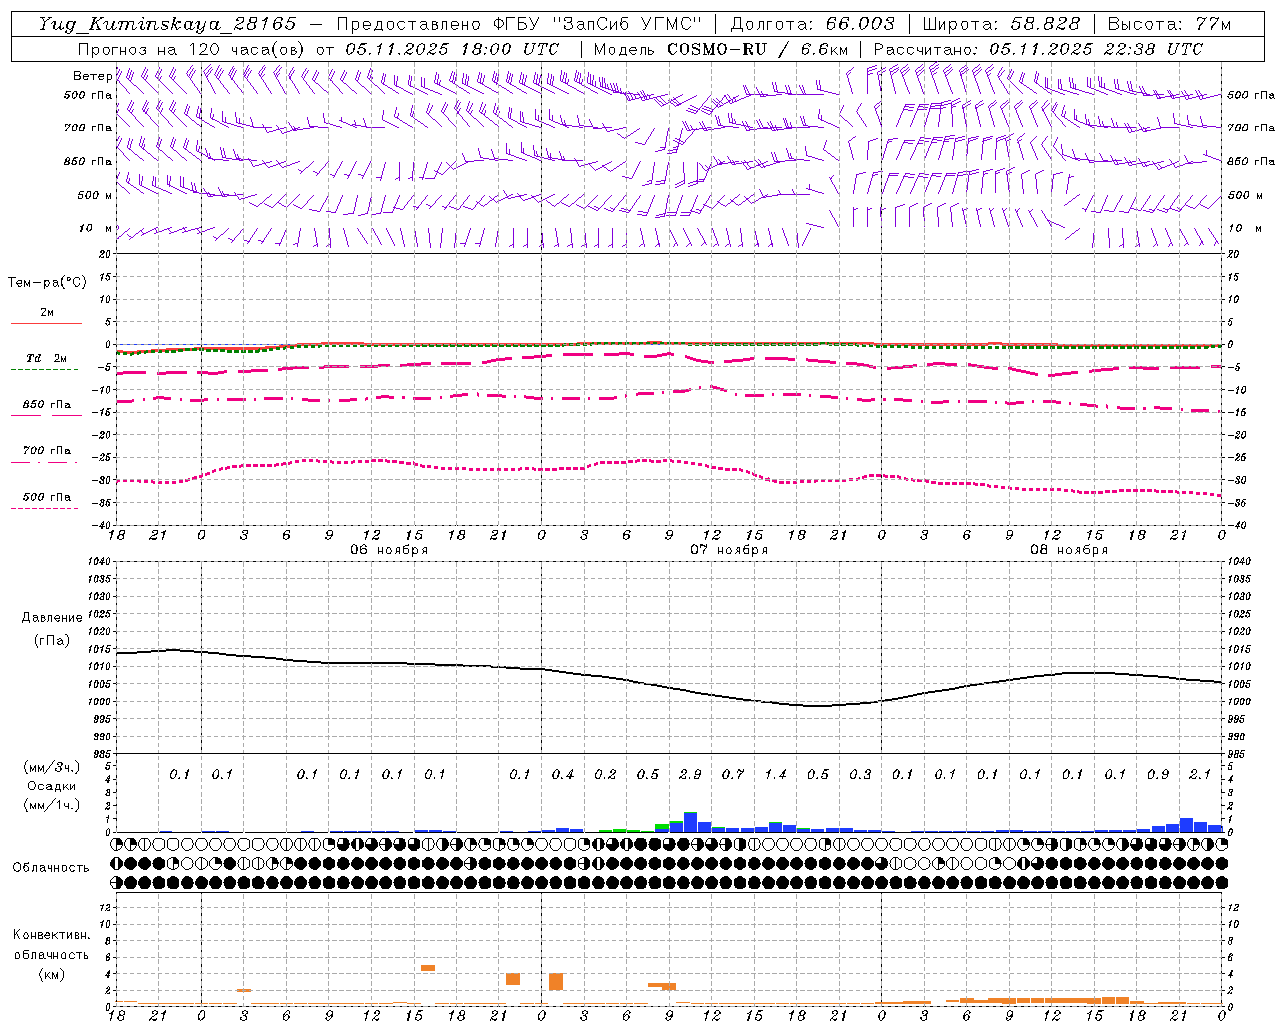Click the (мм/1ч.) units label
Viewport: 1280px width, 1024px height.
[x=52, y=805]
